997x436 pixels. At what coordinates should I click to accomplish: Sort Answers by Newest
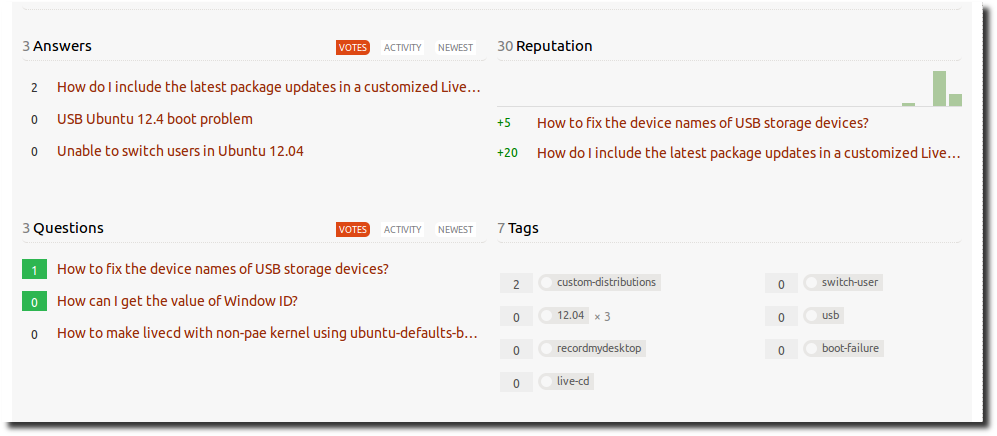(456, 47)
